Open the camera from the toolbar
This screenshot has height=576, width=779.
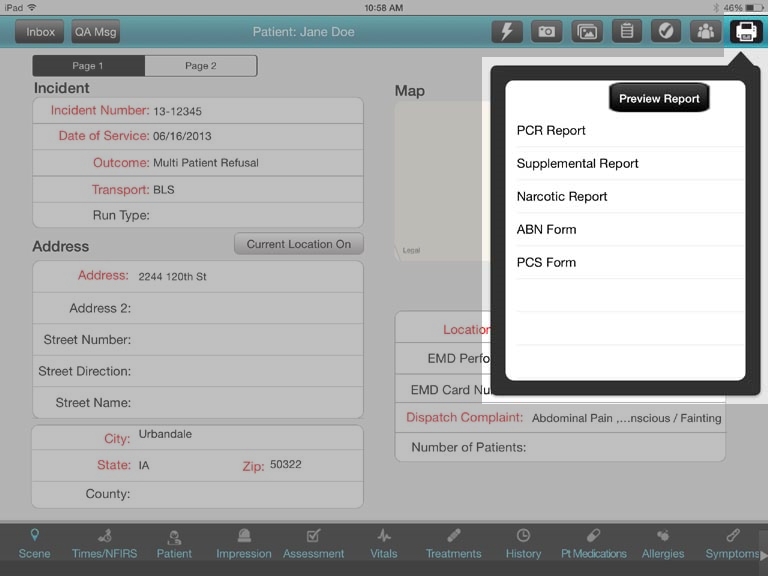click(546, 31)
